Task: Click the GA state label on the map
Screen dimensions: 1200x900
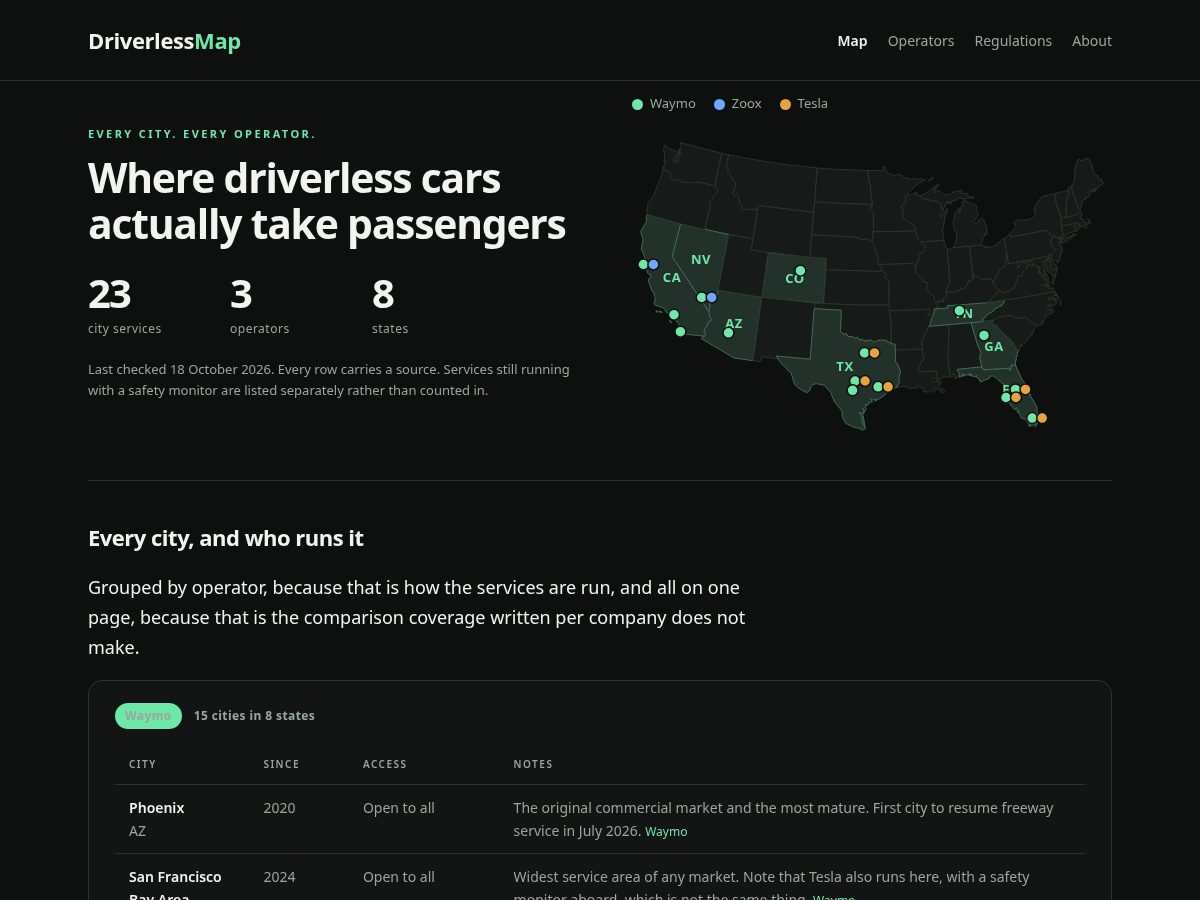Action: [x=993, y=347]
